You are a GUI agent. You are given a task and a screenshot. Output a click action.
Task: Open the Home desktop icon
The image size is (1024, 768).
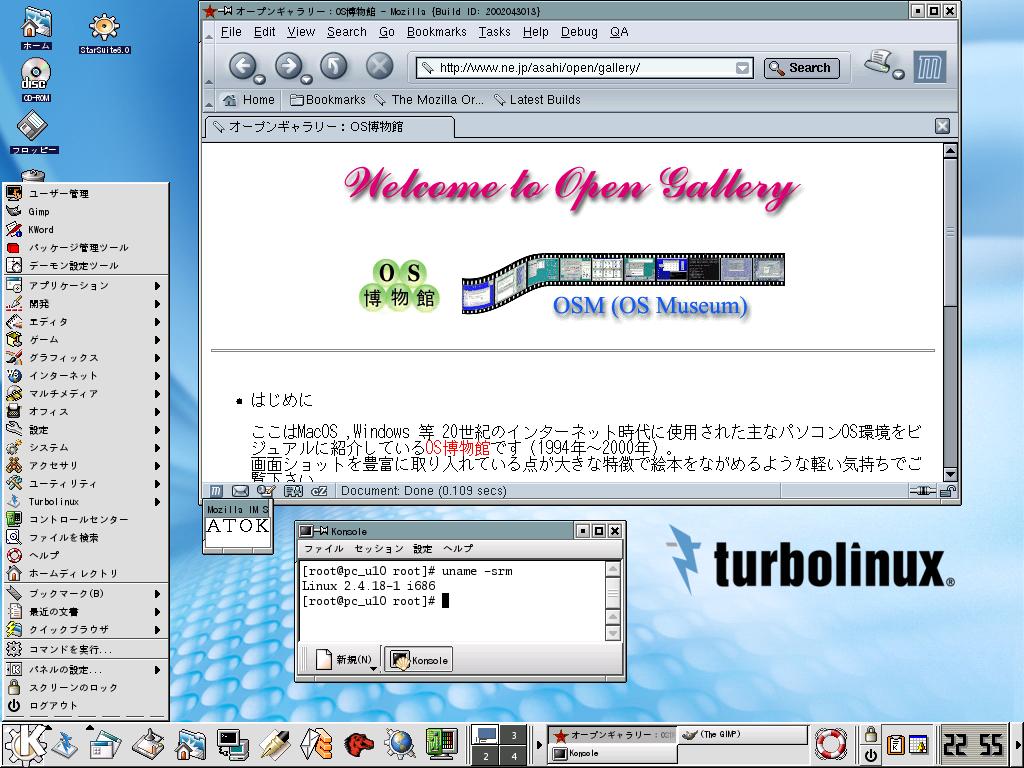[35, 29]
